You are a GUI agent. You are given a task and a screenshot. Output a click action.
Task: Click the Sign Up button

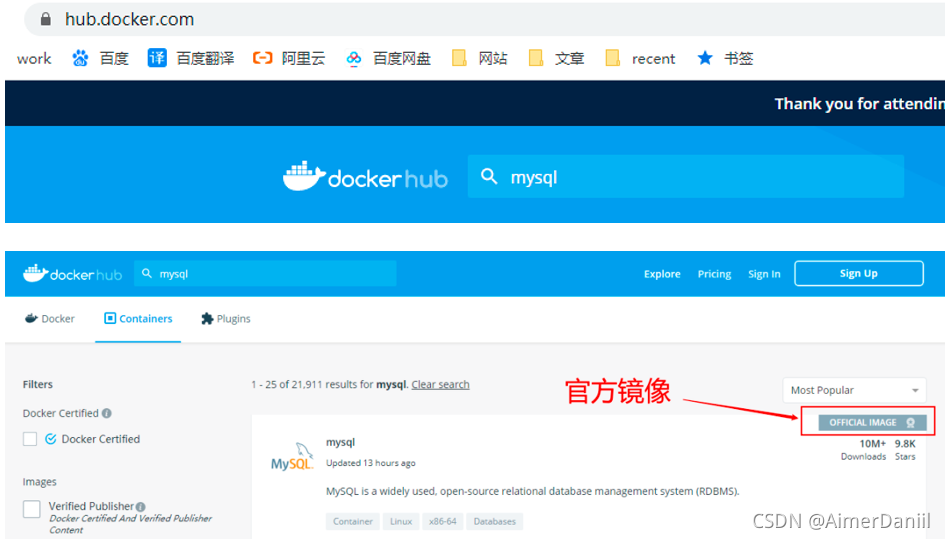(x=859, y=273)
